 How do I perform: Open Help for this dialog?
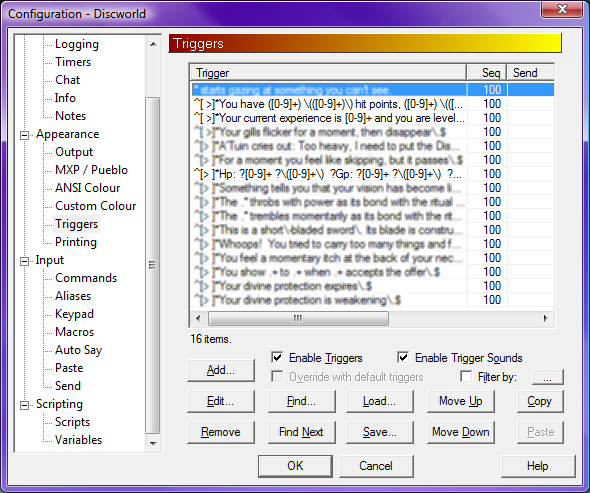(x=538, y=466)
